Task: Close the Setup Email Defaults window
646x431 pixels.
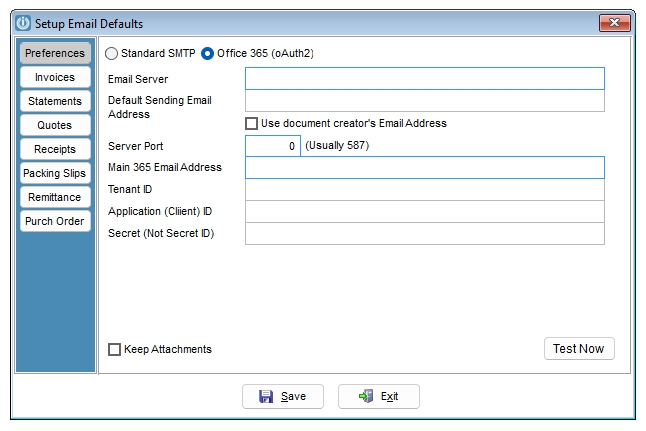Action: coord(614,23)
